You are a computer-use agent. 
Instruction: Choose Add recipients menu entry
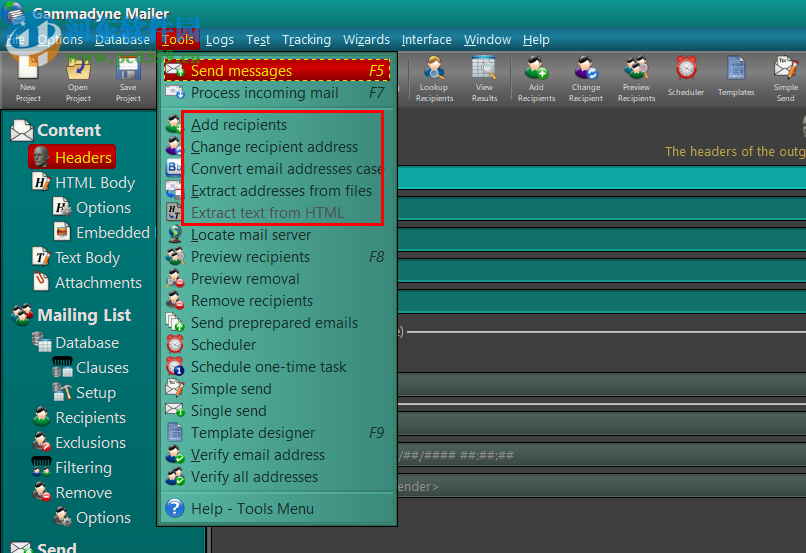tap(277, 124)
